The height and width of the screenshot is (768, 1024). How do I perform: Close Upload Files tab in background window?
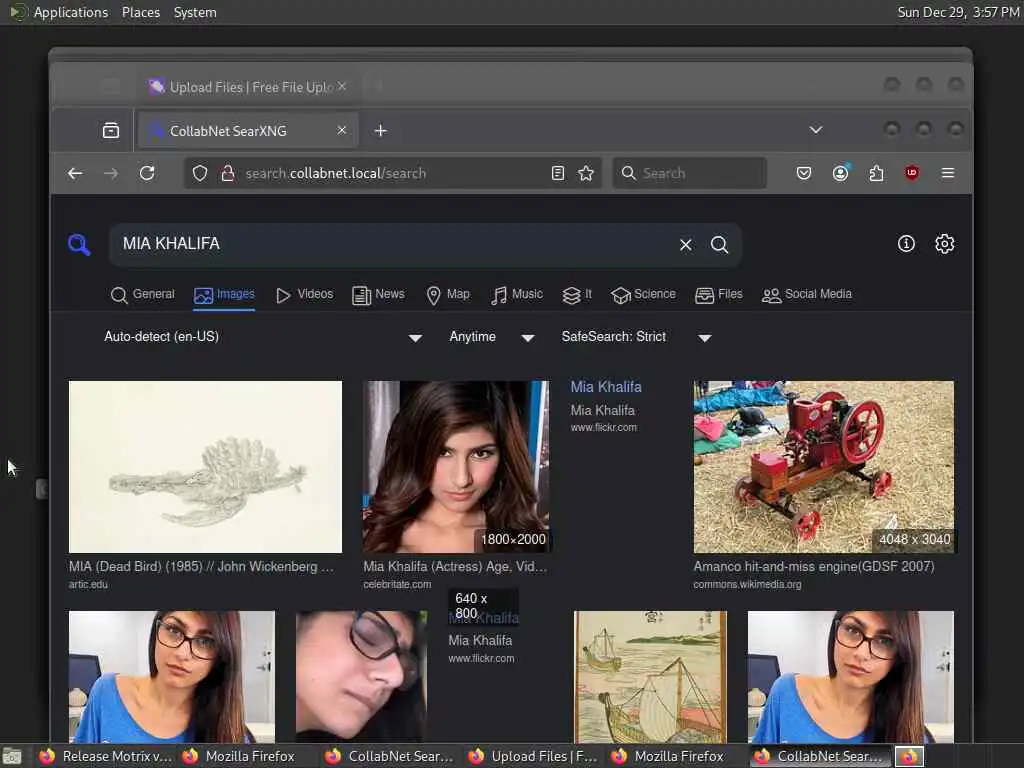[x=342, y=86]
